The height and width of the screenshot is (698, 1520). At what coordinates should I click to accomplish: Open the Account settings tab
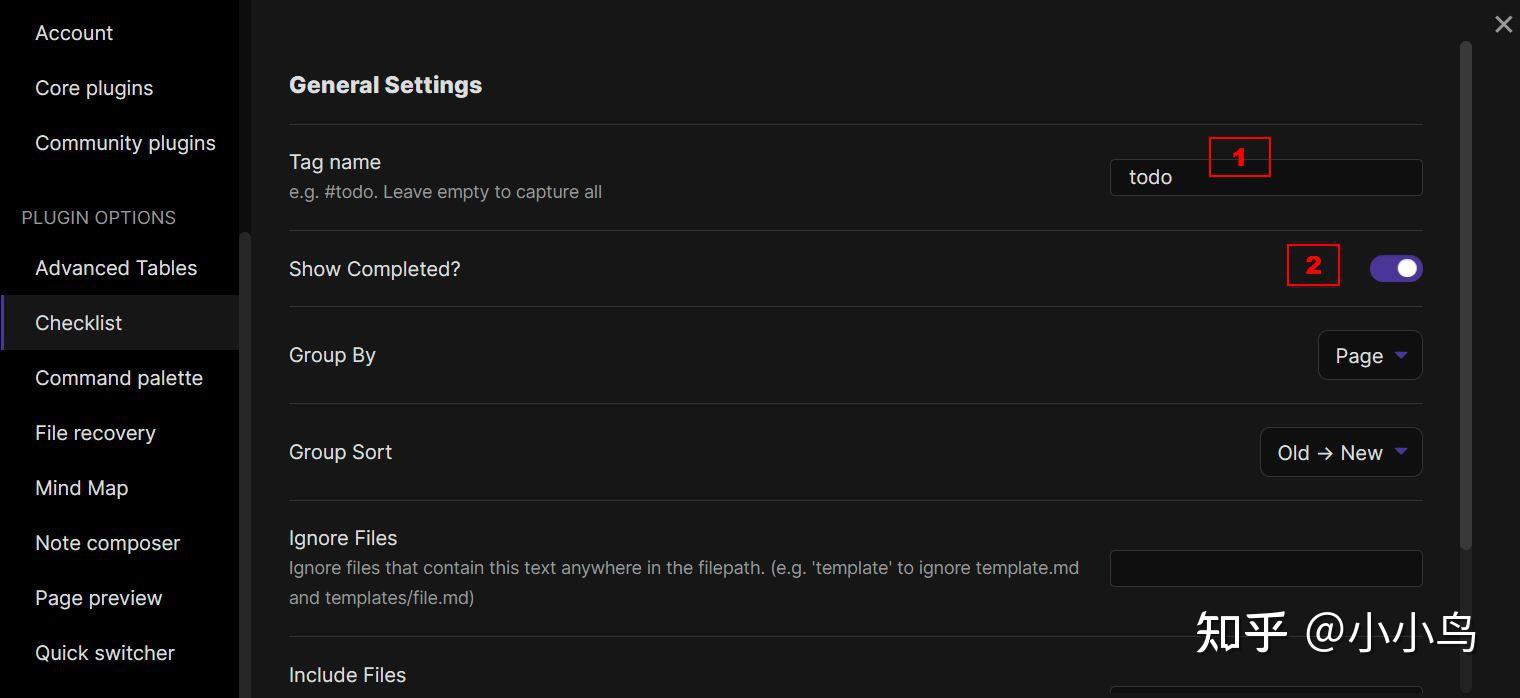[x=74, y=33]
